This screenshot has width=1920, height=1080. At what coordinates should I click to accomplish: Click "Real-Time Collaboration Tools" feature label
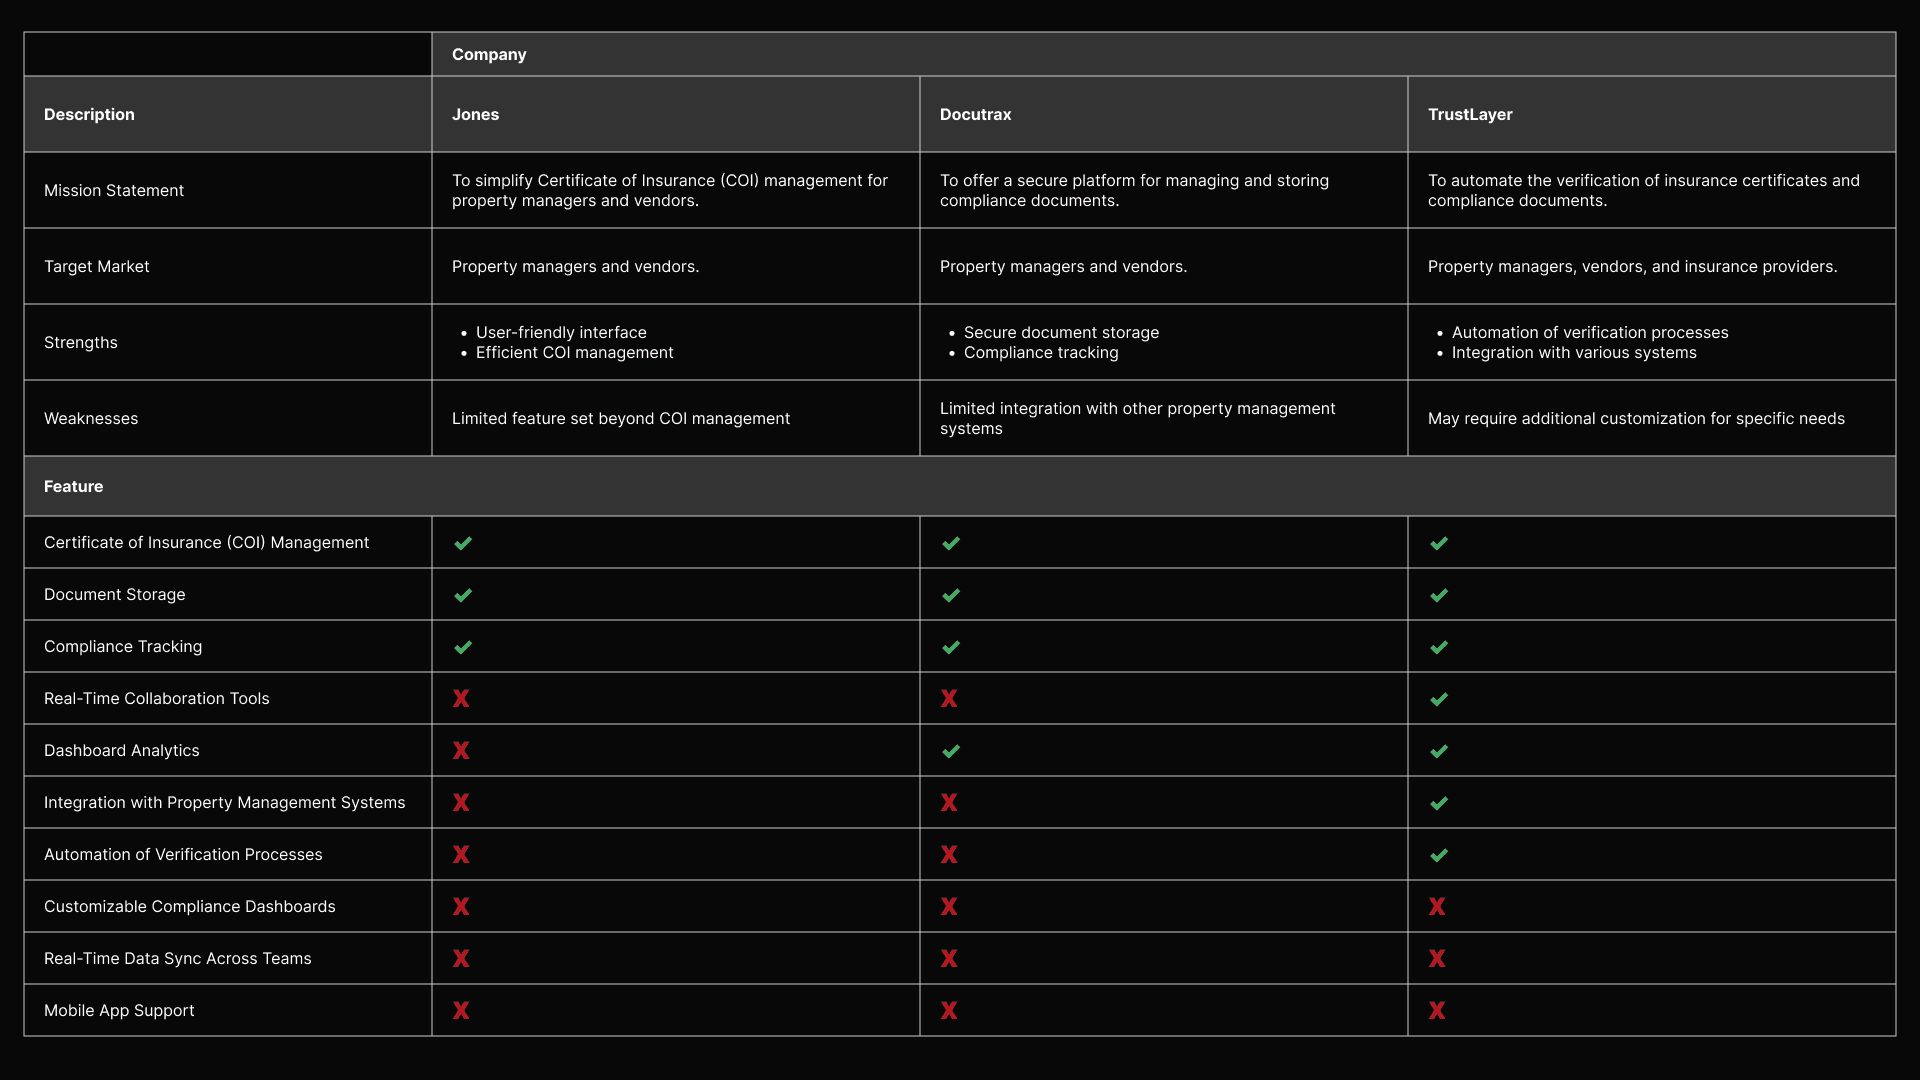157,698
